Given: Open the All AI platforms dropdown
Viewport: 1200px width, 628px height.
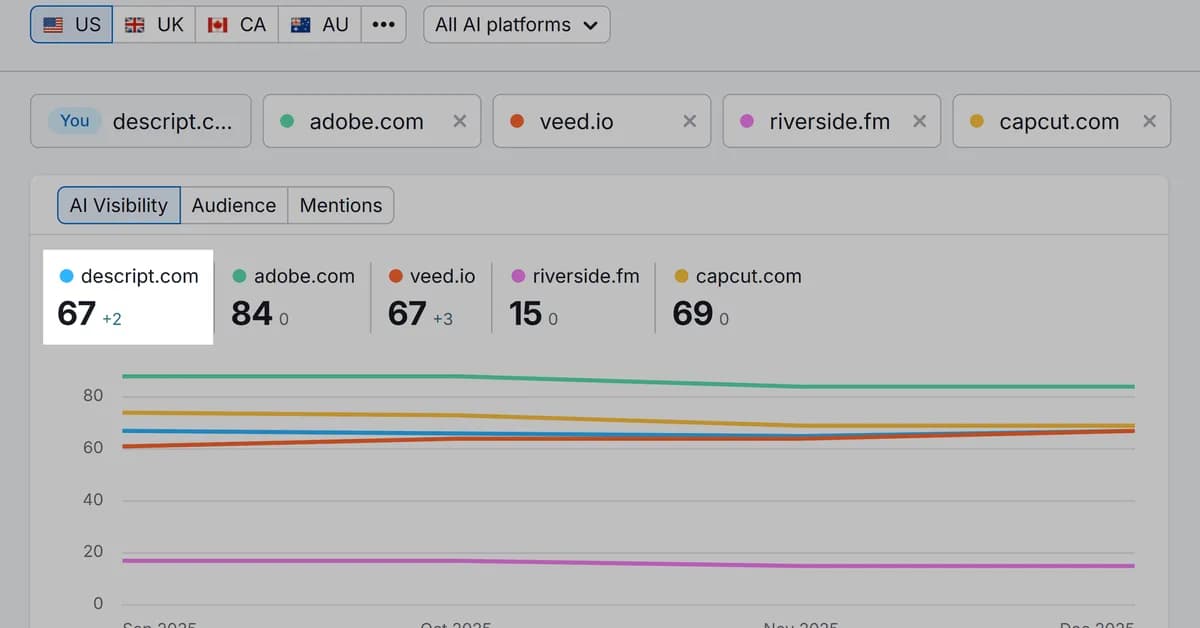Looking at the screenshot, I should tap(517, 25).
